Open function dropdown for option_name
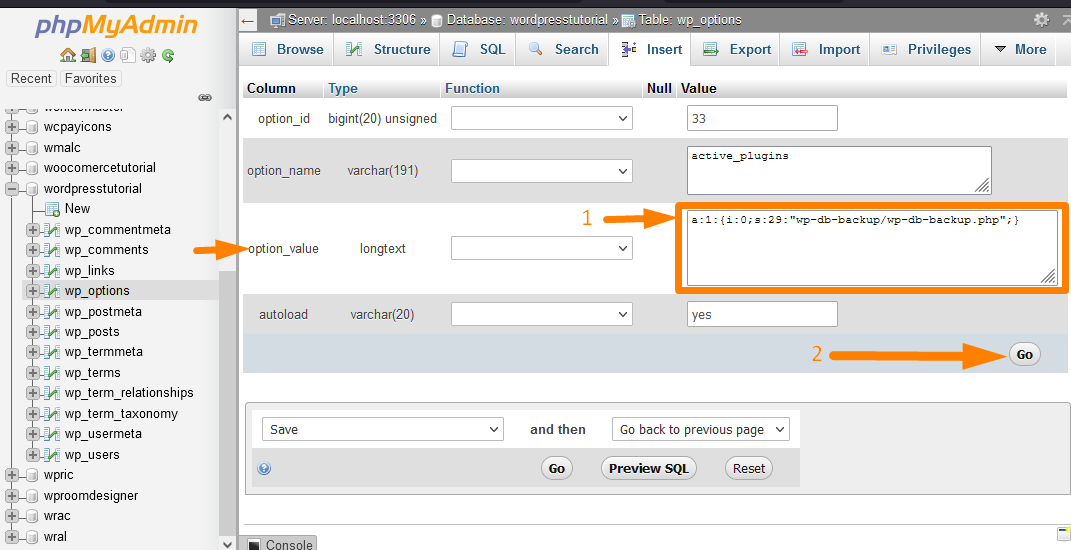This screenshot has width=1071, height=550. tap(542, 171)
